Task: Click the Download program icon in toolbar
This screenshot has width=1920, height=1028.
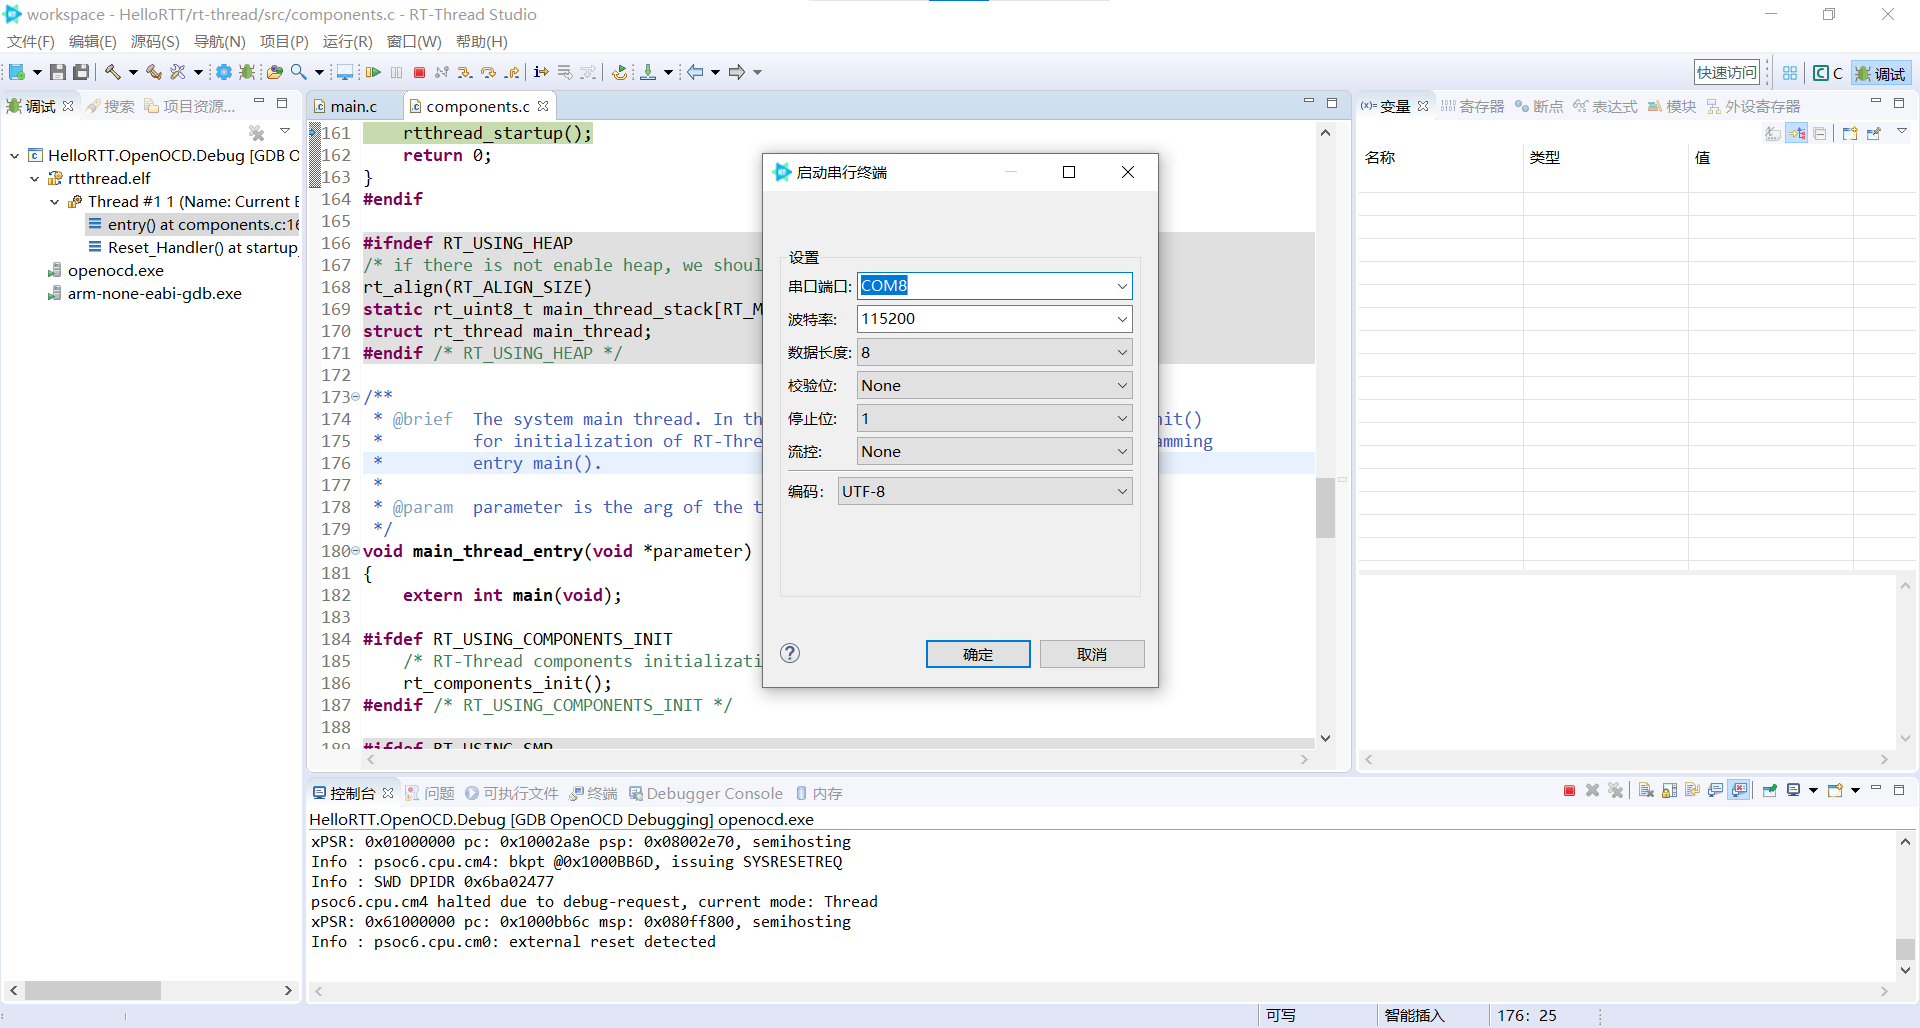Action: tap(648, 72)
